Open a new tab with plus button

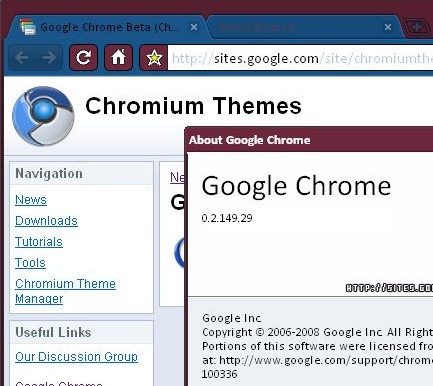pos(417,27)
